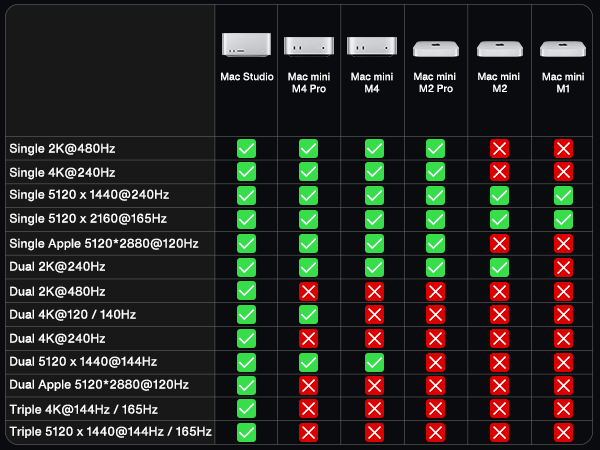Click the green check for Single 5120 x 2160@165Hz, Mac mini M1
600x450 pixels.
click(563, 219)
